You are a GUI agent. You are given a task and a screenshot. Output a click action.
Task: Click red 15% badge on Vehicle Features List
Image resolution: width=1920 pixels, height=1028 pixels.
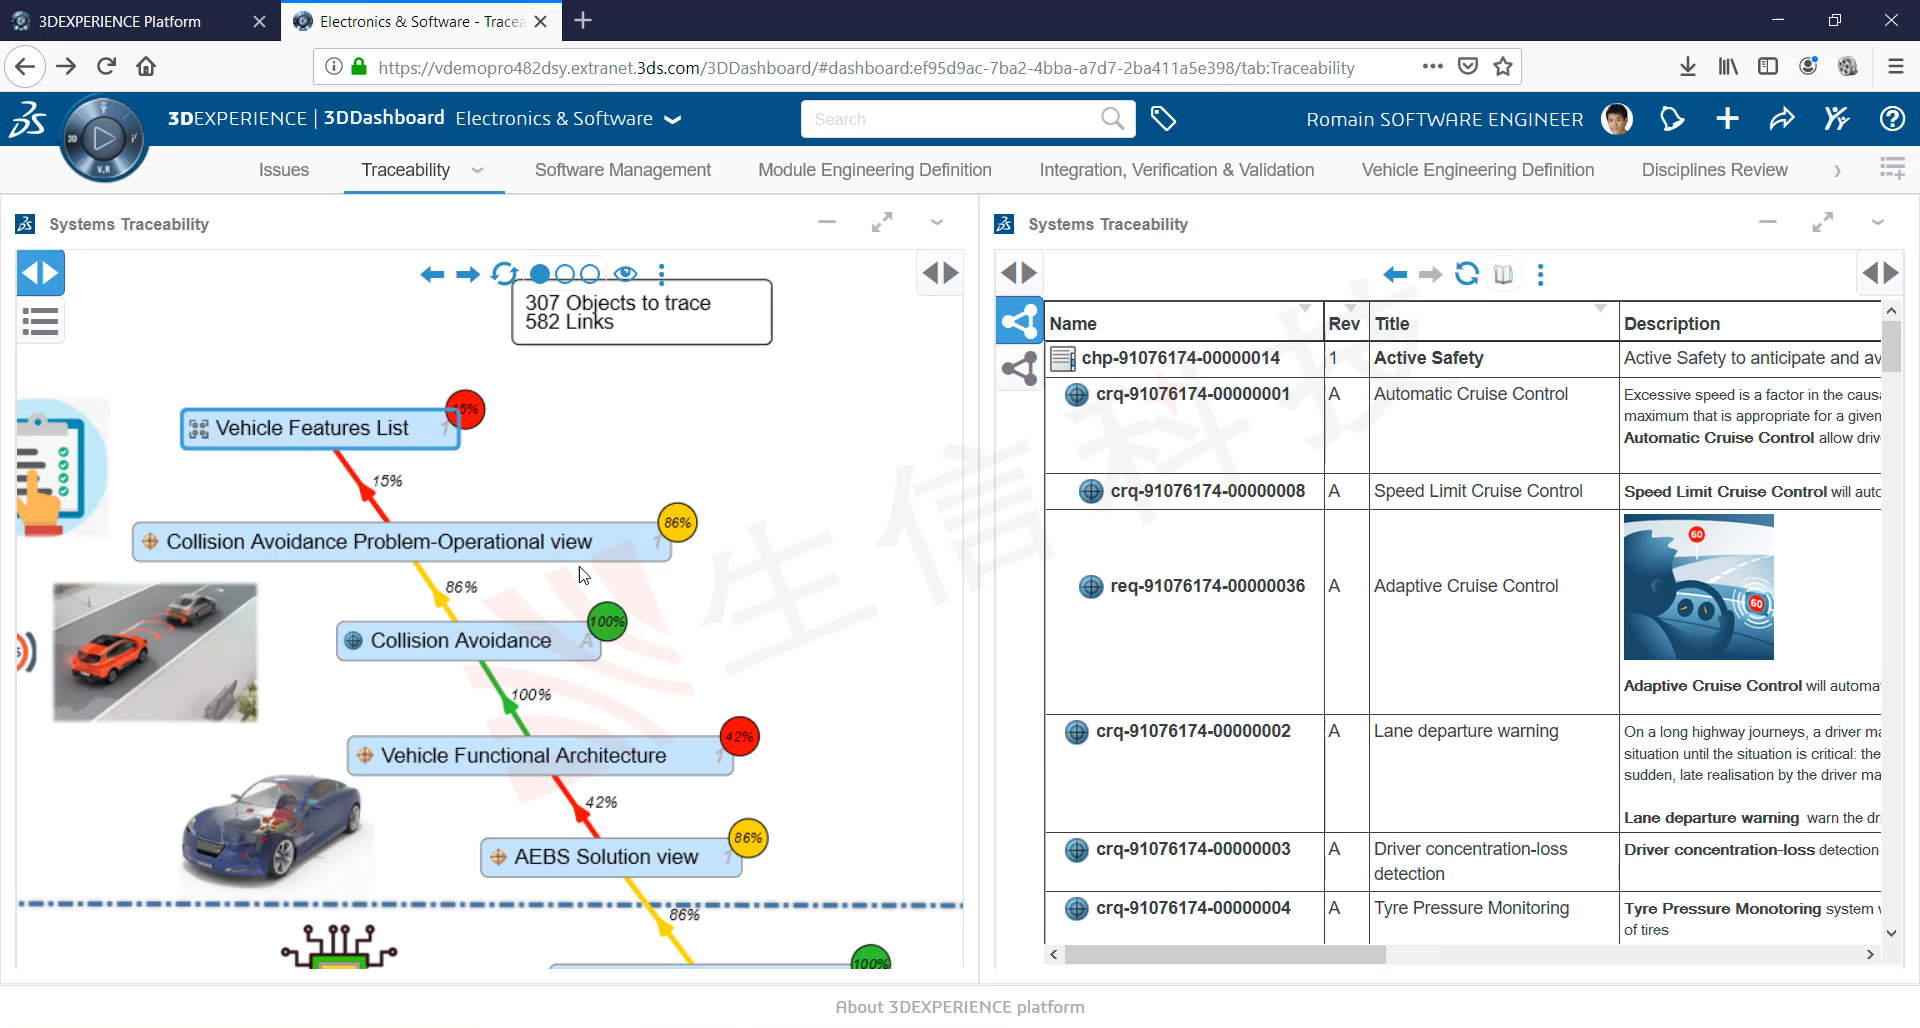point(465,409)
